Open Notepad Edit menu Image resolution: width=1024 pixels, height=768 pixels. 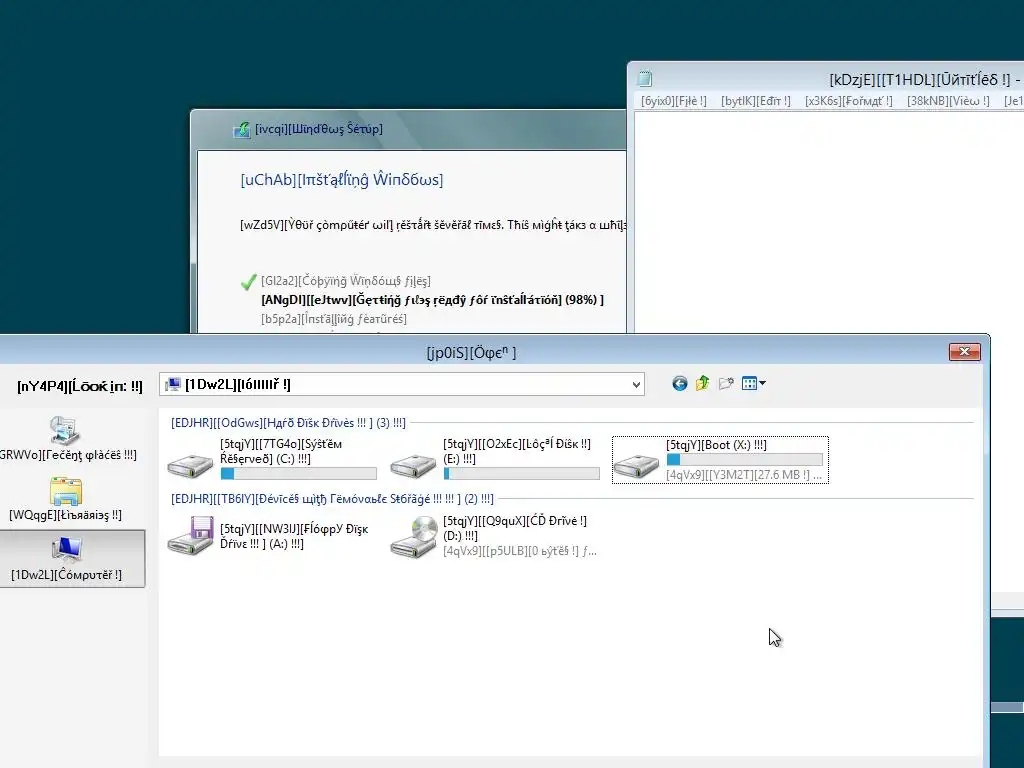[755, 101]
